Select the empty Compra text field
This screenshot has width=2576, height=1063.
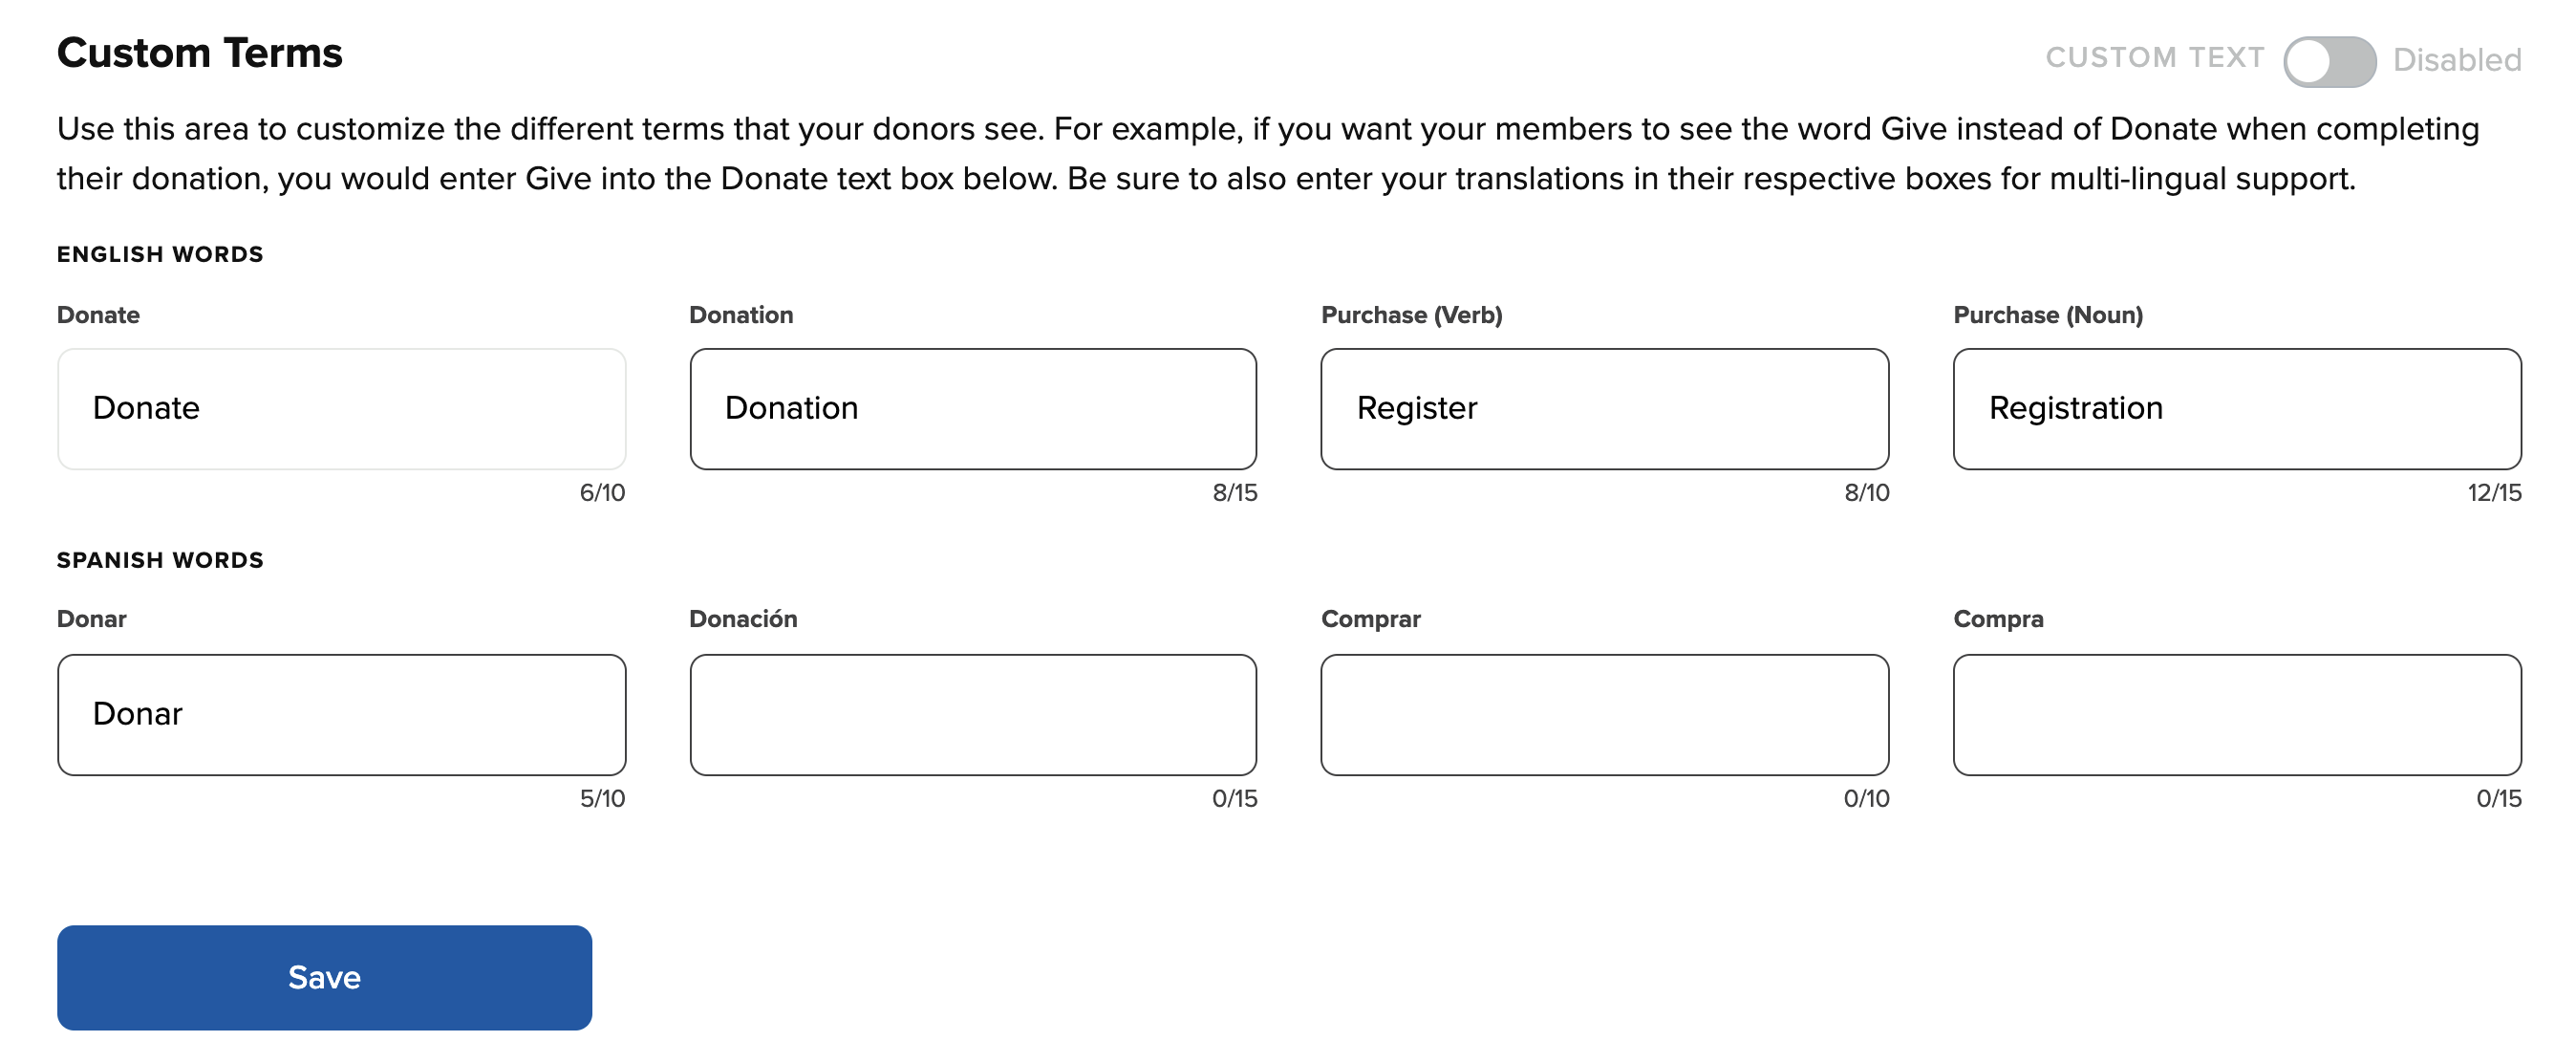point(2236,714)
